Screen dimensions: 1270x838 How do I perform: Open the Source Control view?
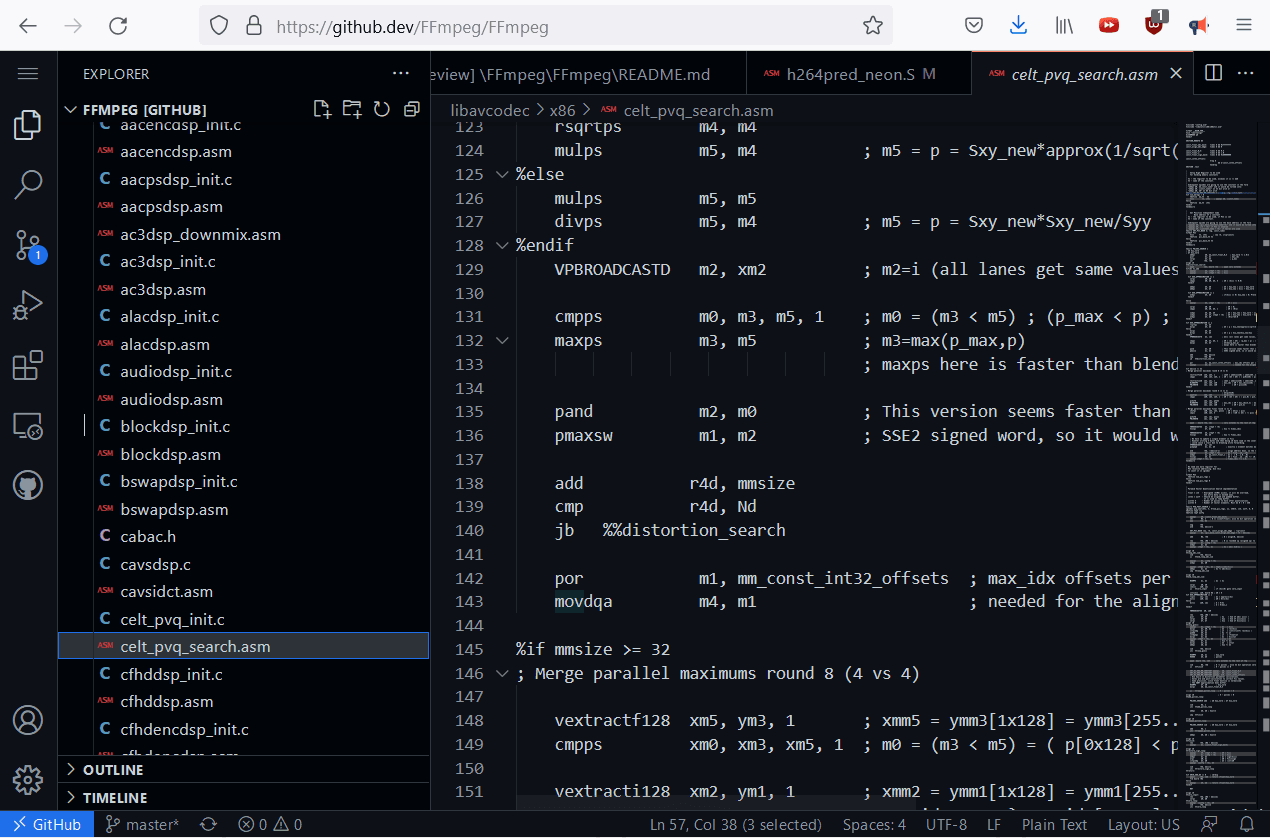click(28, 245)
